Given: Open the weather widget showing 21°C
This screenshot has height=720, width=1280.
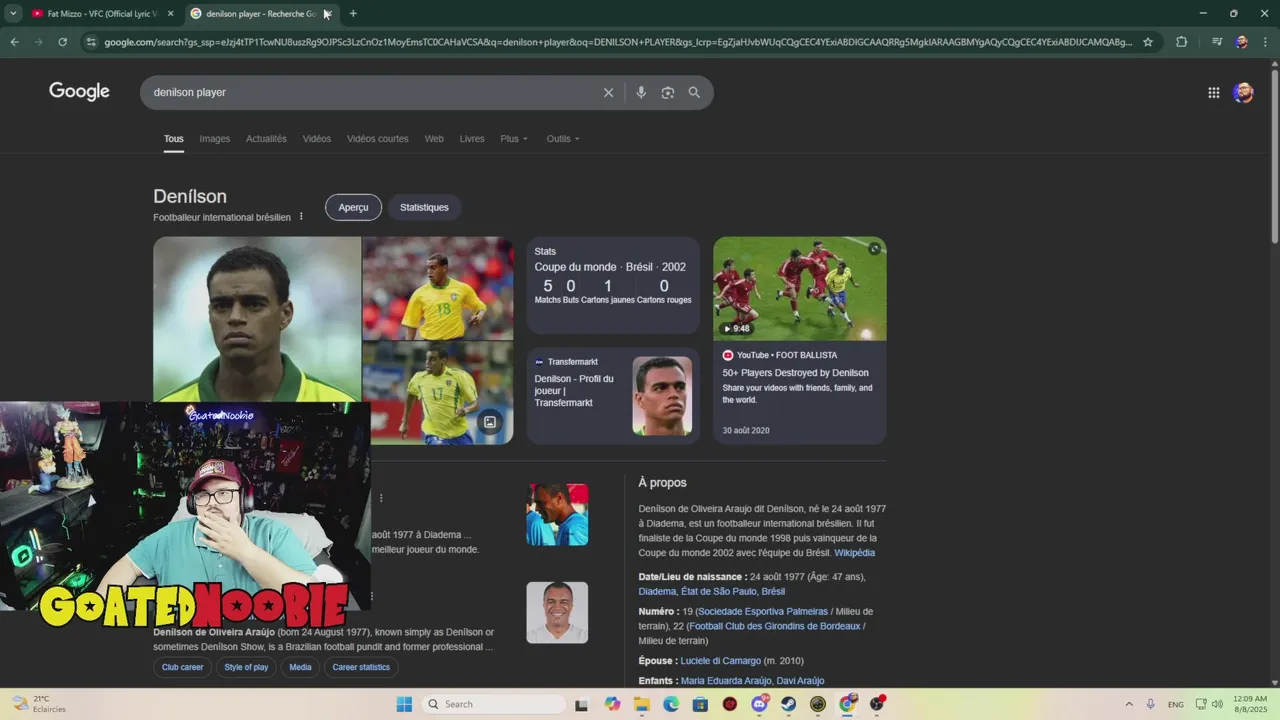Looking at the screenshot, I should 40,704.
